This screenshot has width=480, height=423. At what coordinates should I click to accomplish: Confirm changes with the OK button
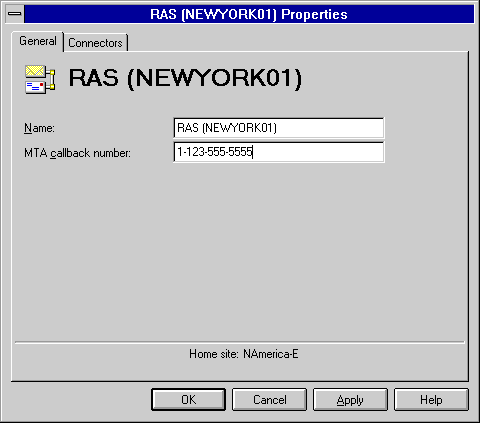188,399
